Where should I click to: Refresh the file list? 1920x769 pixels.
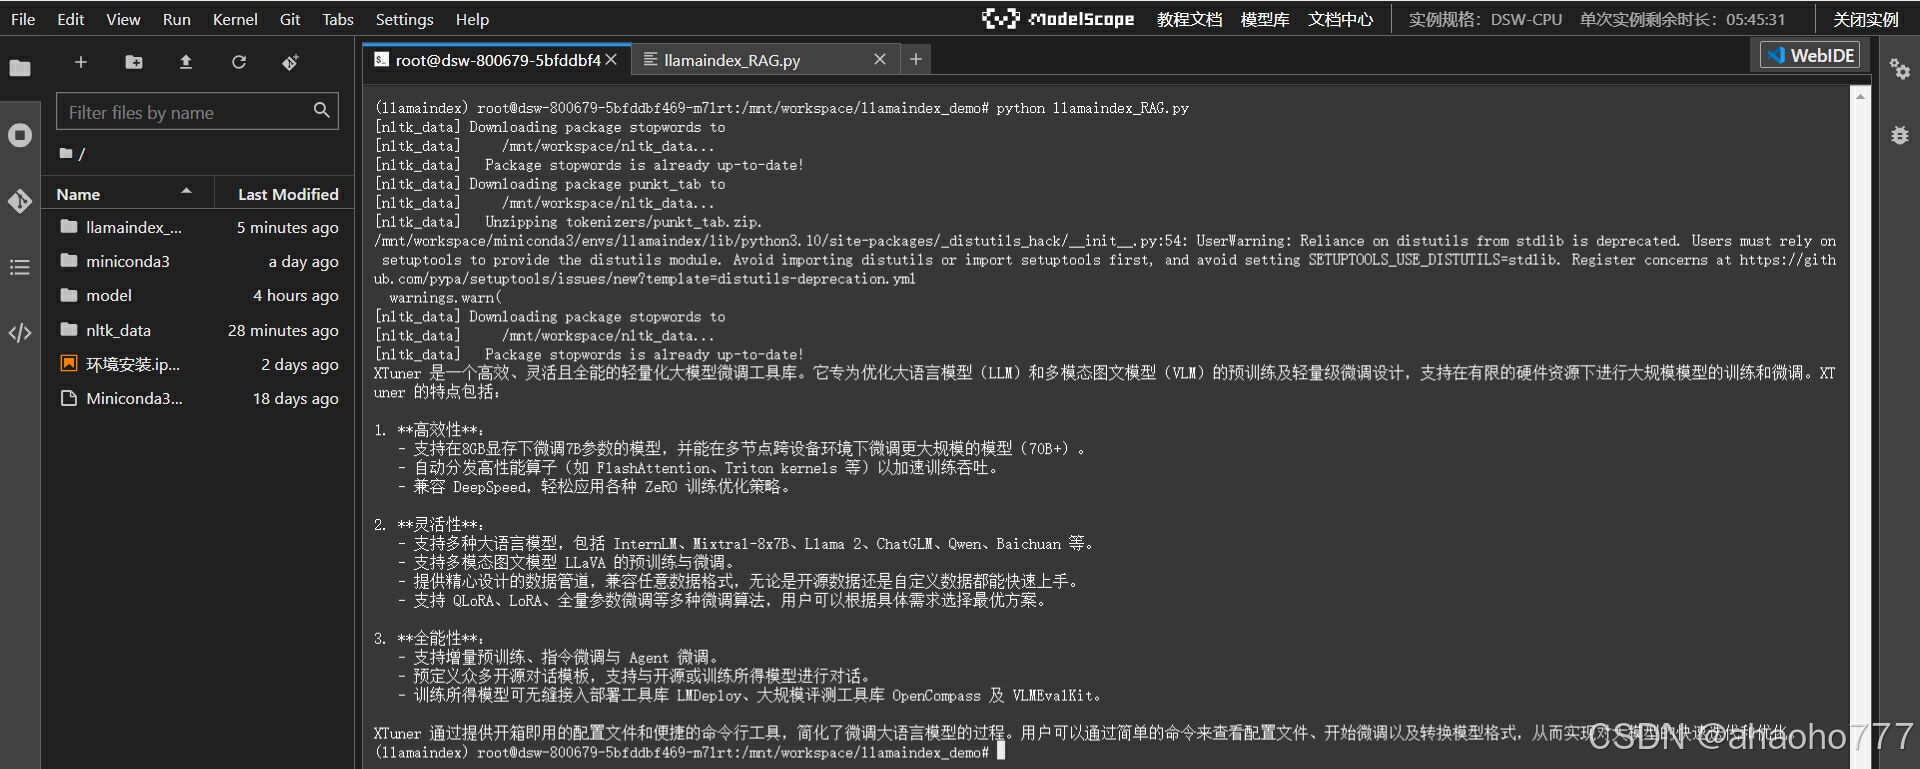tap(238, 62)
